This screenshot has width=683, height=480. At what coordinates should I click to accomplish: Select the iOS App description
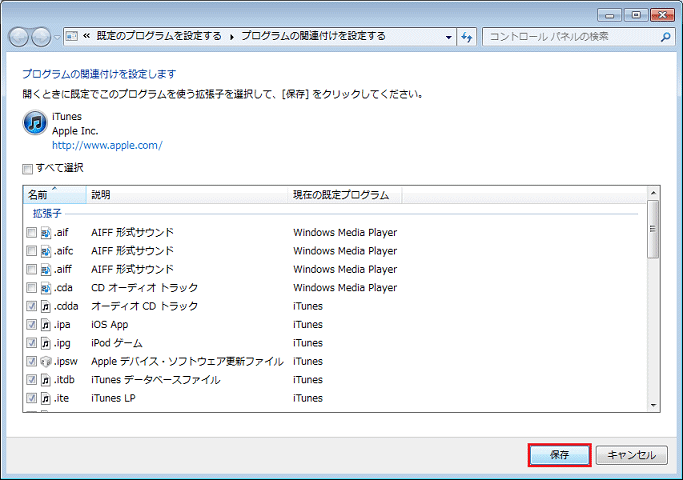tap(110, 325)
